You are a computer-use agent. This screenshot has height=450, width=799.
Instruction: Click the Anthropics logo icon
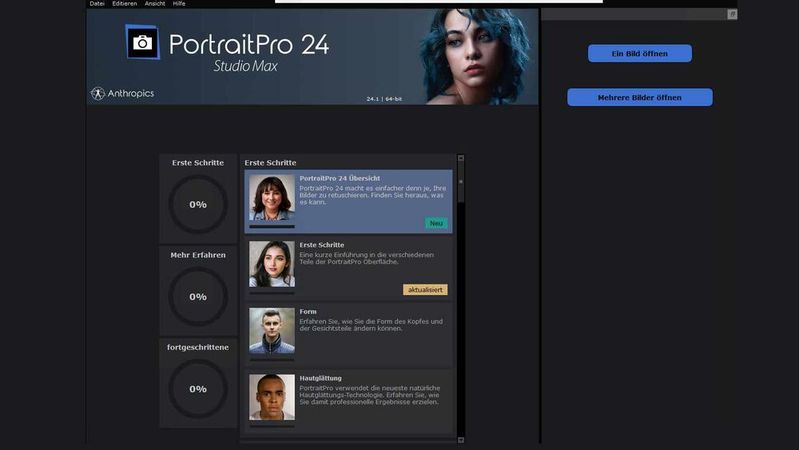pyautogui.click(x=98, y=94)
